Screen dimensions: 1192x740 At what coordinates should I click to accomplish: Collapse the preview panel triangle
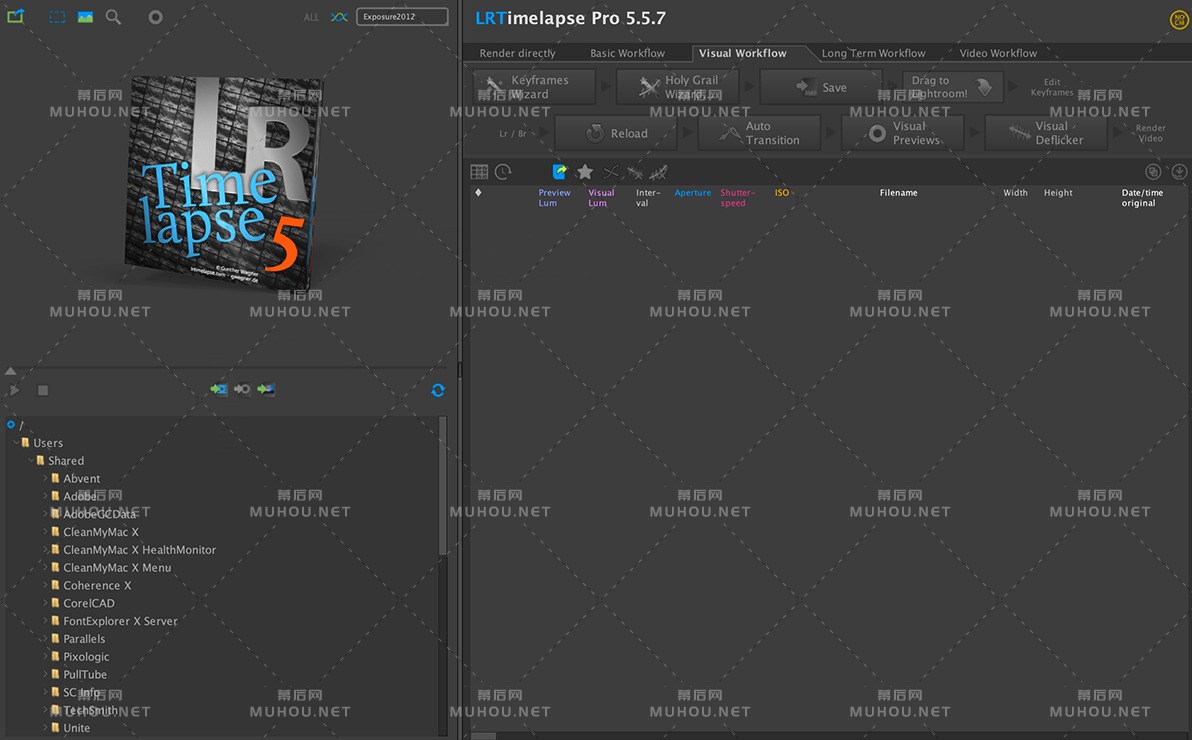tap(11, 371)
